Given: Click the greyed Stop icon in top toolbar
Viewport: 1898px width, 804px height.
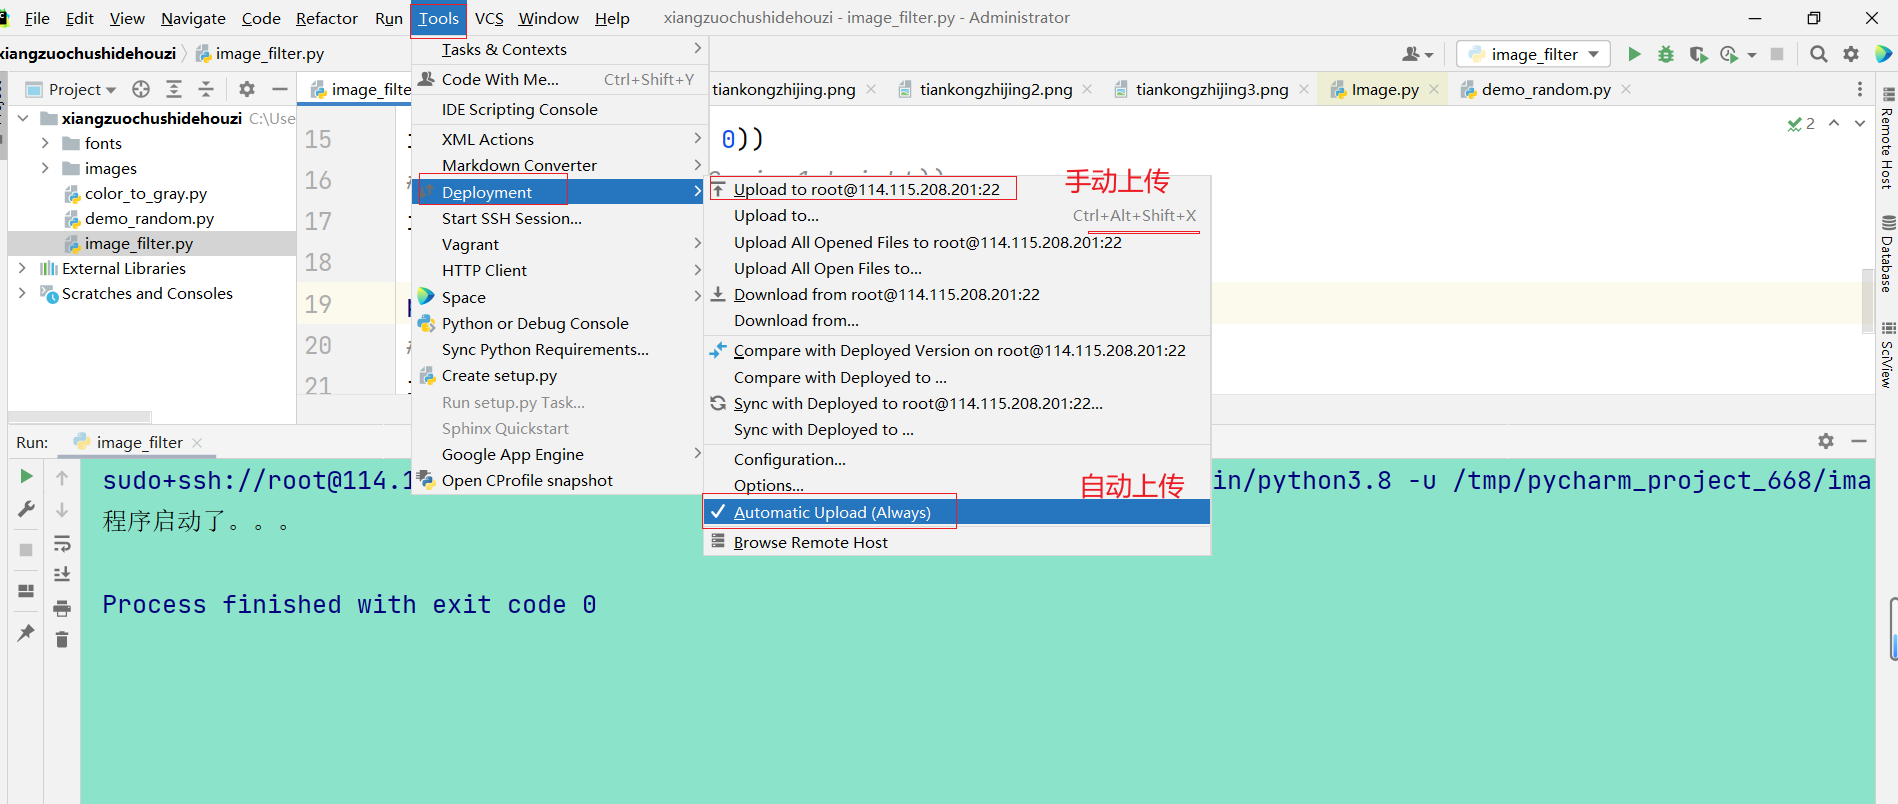Looking at the screenshot, I should pyautogui.click(x=1777, y=54).
